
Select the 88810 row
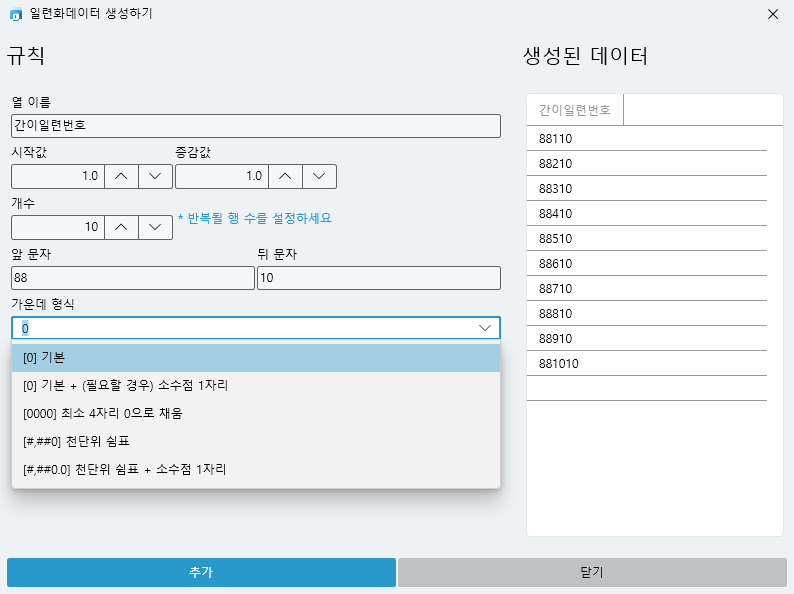(647, 313)
